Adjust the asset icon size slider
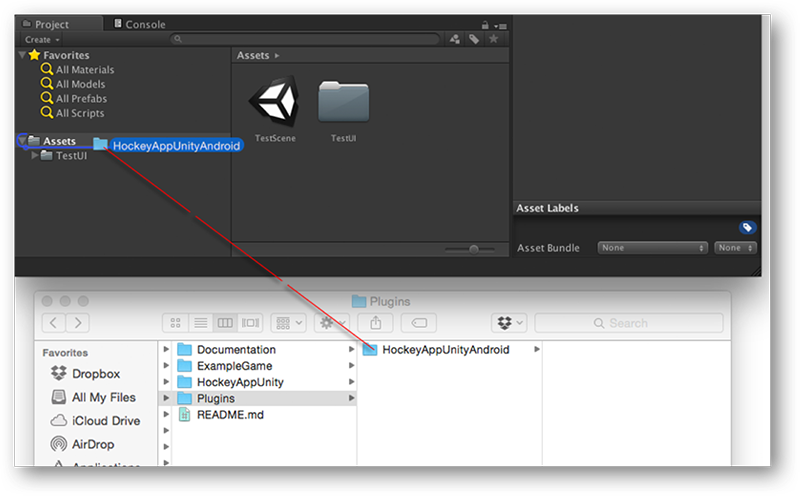Viewport: 800px width, 496px height. click(x=473, y=249)
